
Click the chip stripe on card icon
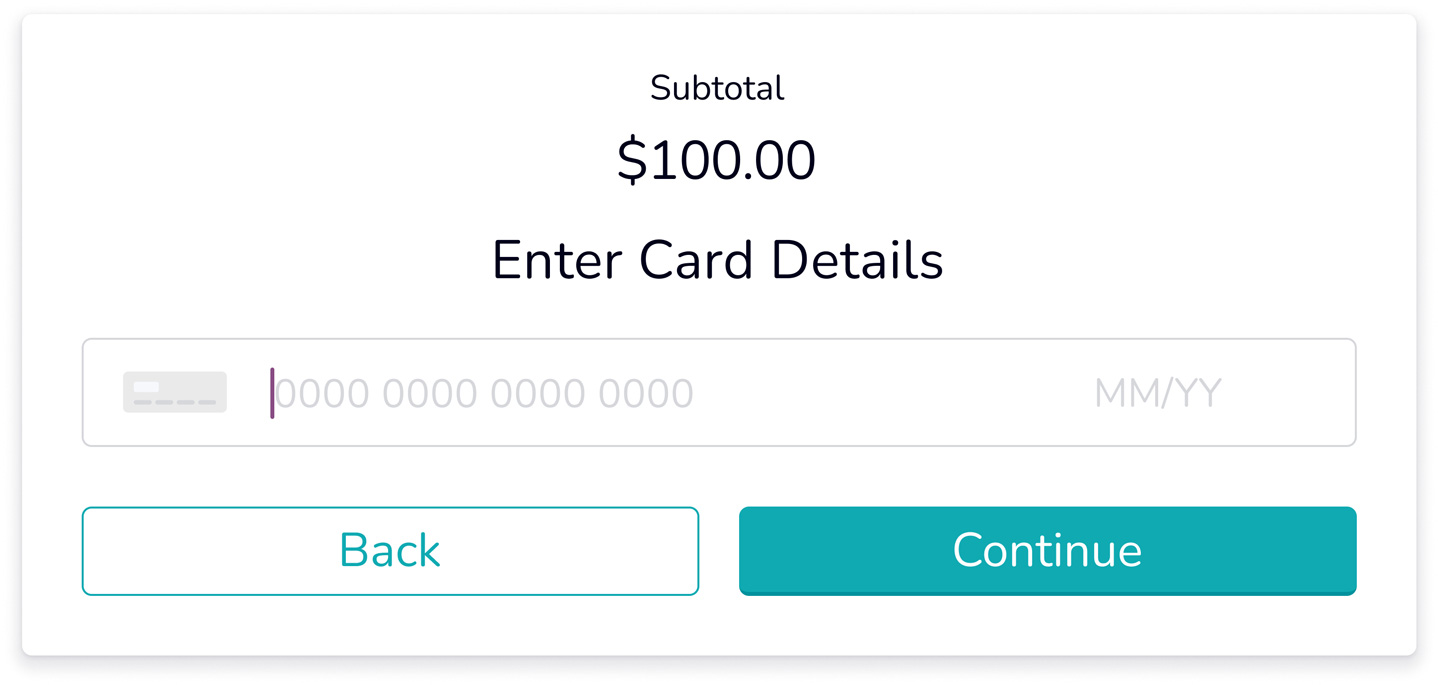click(146, 387)
